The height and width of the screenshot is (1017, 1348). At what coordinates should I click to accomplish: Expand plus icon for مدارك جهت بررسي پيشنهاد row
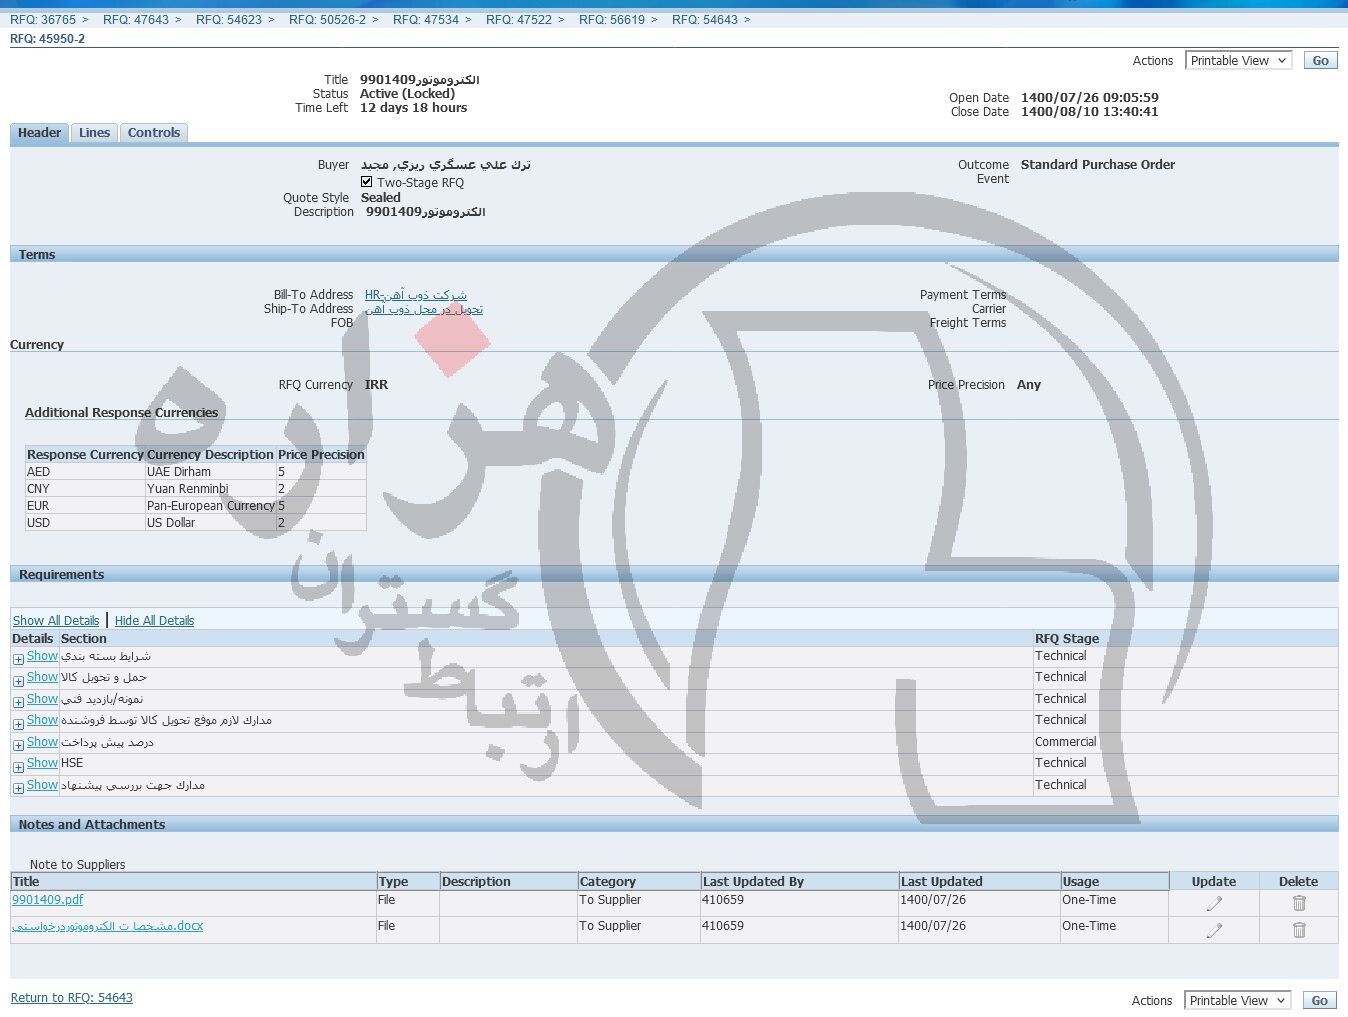(x=18, y=788)
